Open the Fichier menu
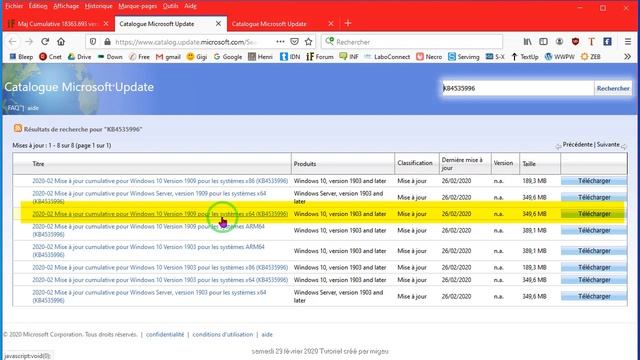This screenshot has height=360, width=640. pyautogui.click(x=14, y=6)
